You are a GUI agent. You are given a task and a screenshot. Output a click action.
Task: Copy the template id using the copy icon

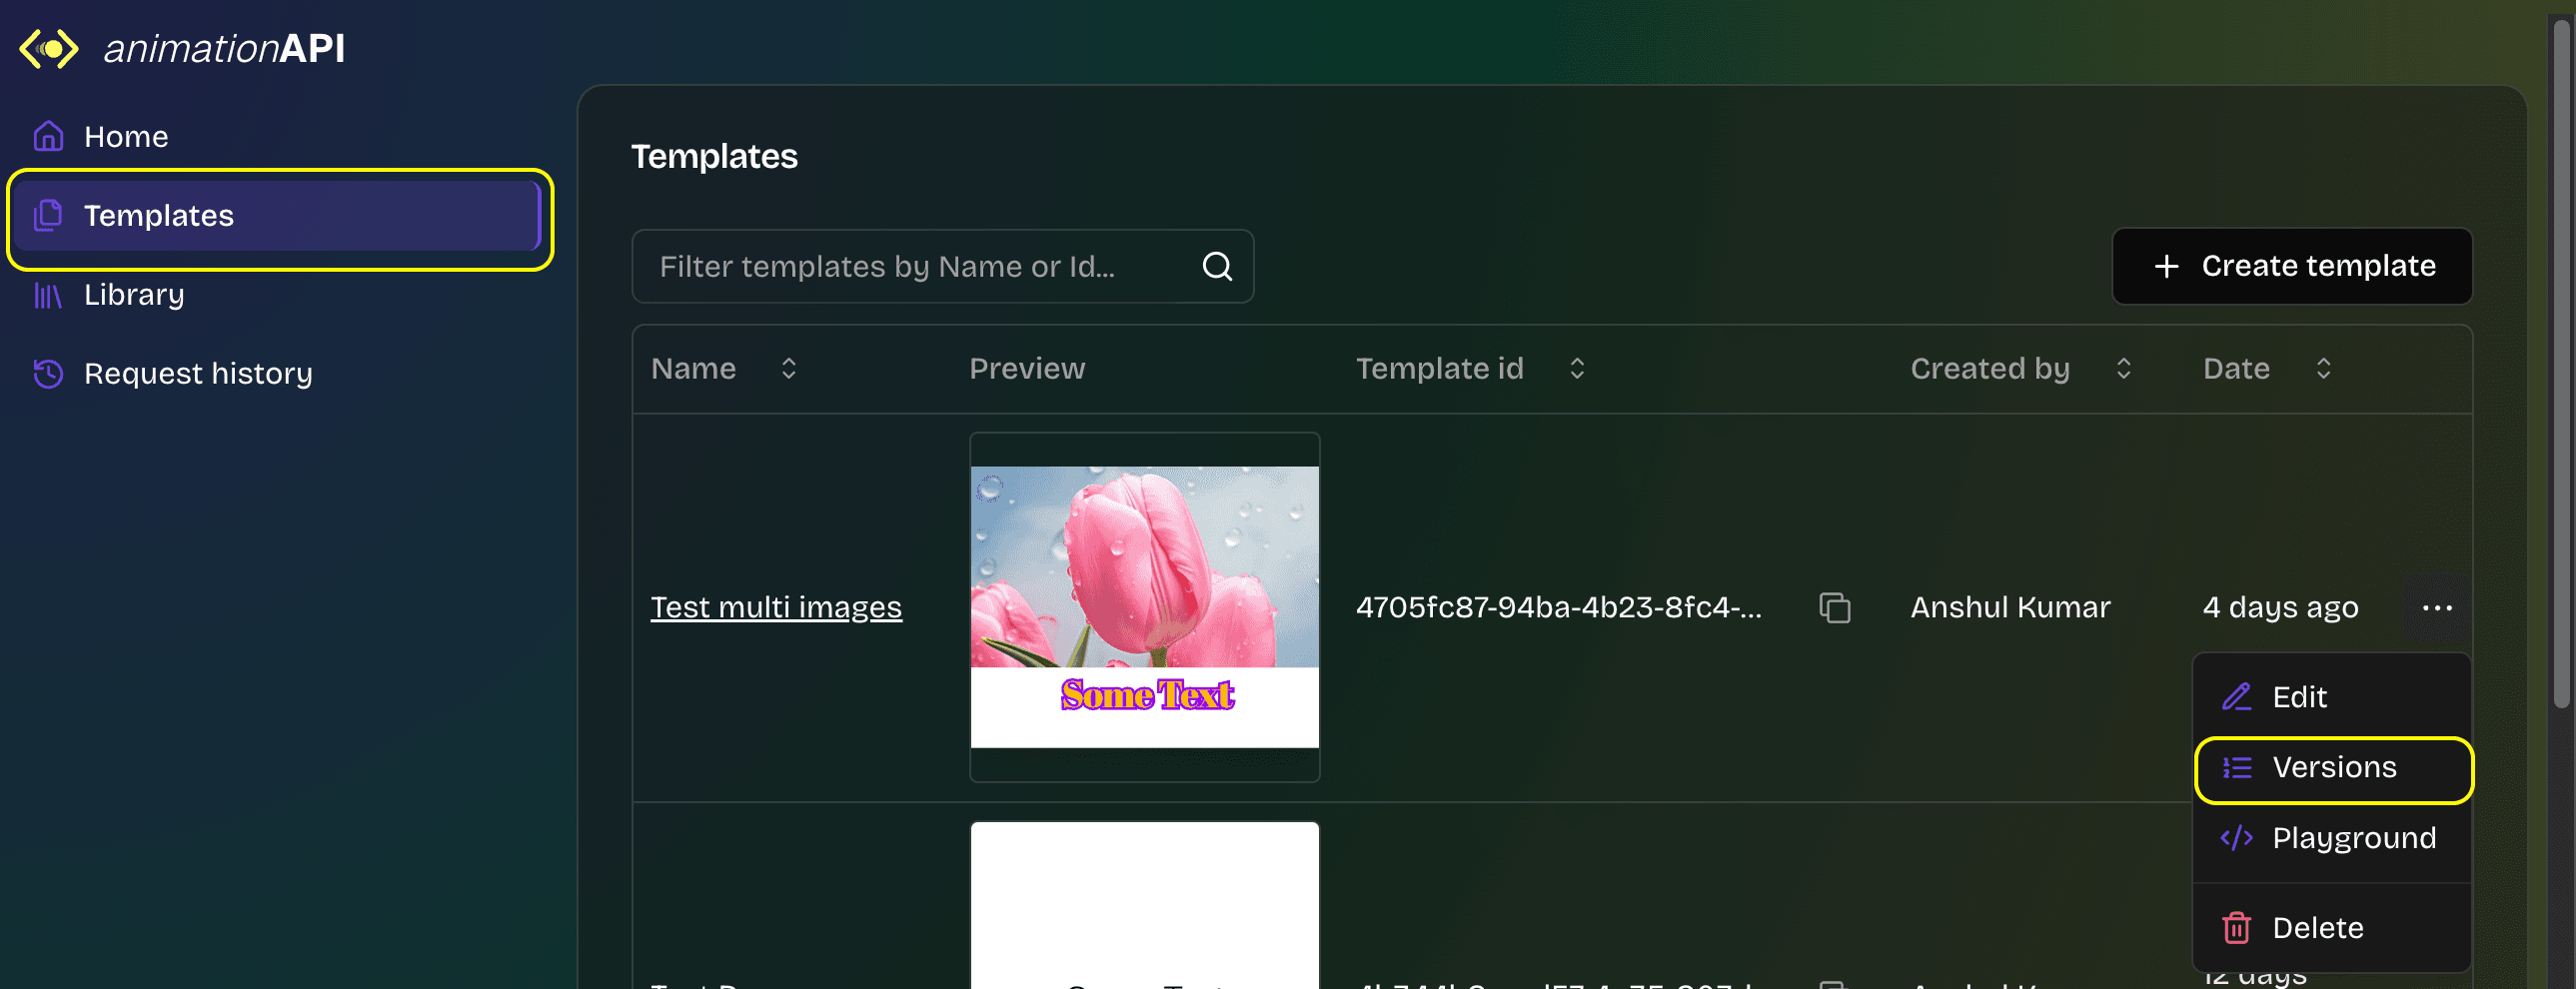(1835, 607)
